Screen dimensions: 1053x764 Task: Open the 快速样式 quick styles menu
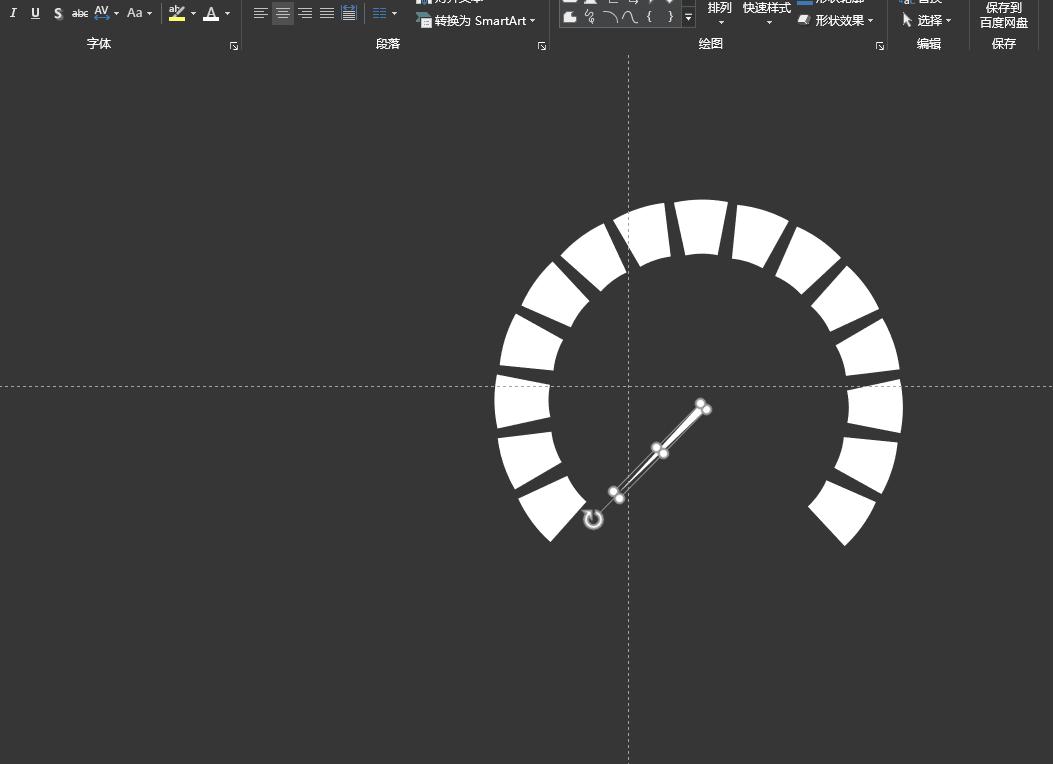766,12
